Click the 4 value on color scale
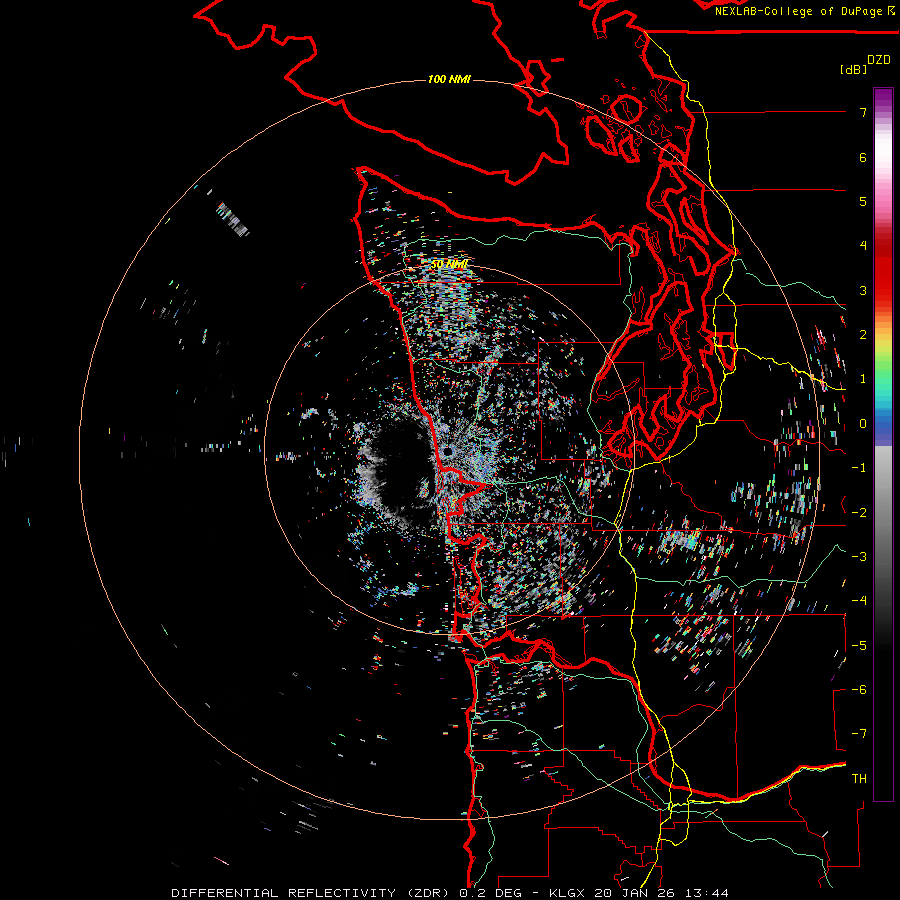Screen dimensions: 900x900 tap(863, 246)
